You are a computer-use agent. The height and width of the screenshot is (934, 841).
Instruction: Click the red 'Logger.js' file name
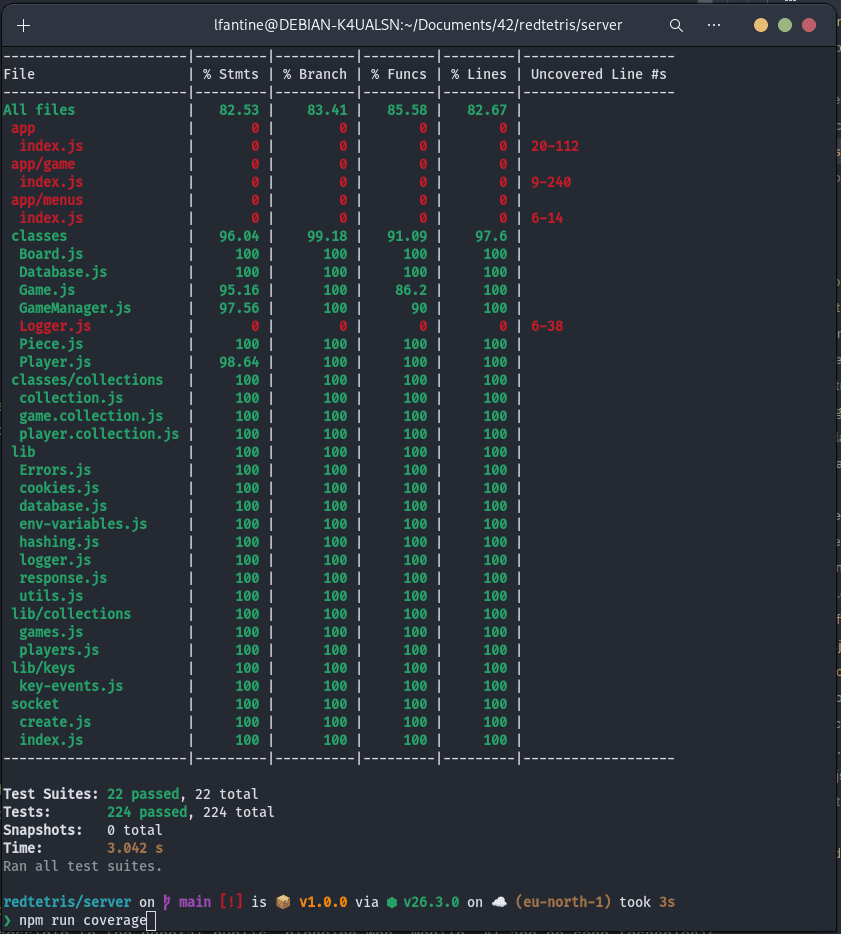pyautogui.click(x=55, y=326)
